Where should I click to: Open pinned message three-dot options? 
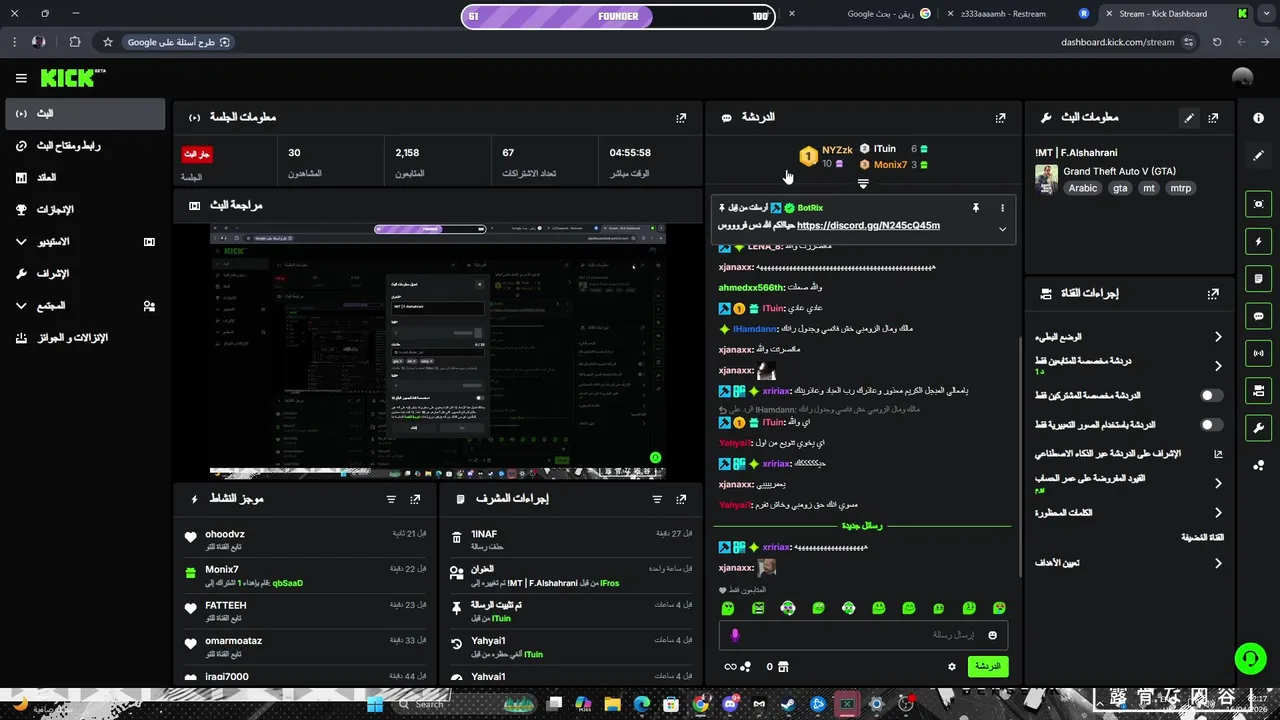tap(1002, 208)
